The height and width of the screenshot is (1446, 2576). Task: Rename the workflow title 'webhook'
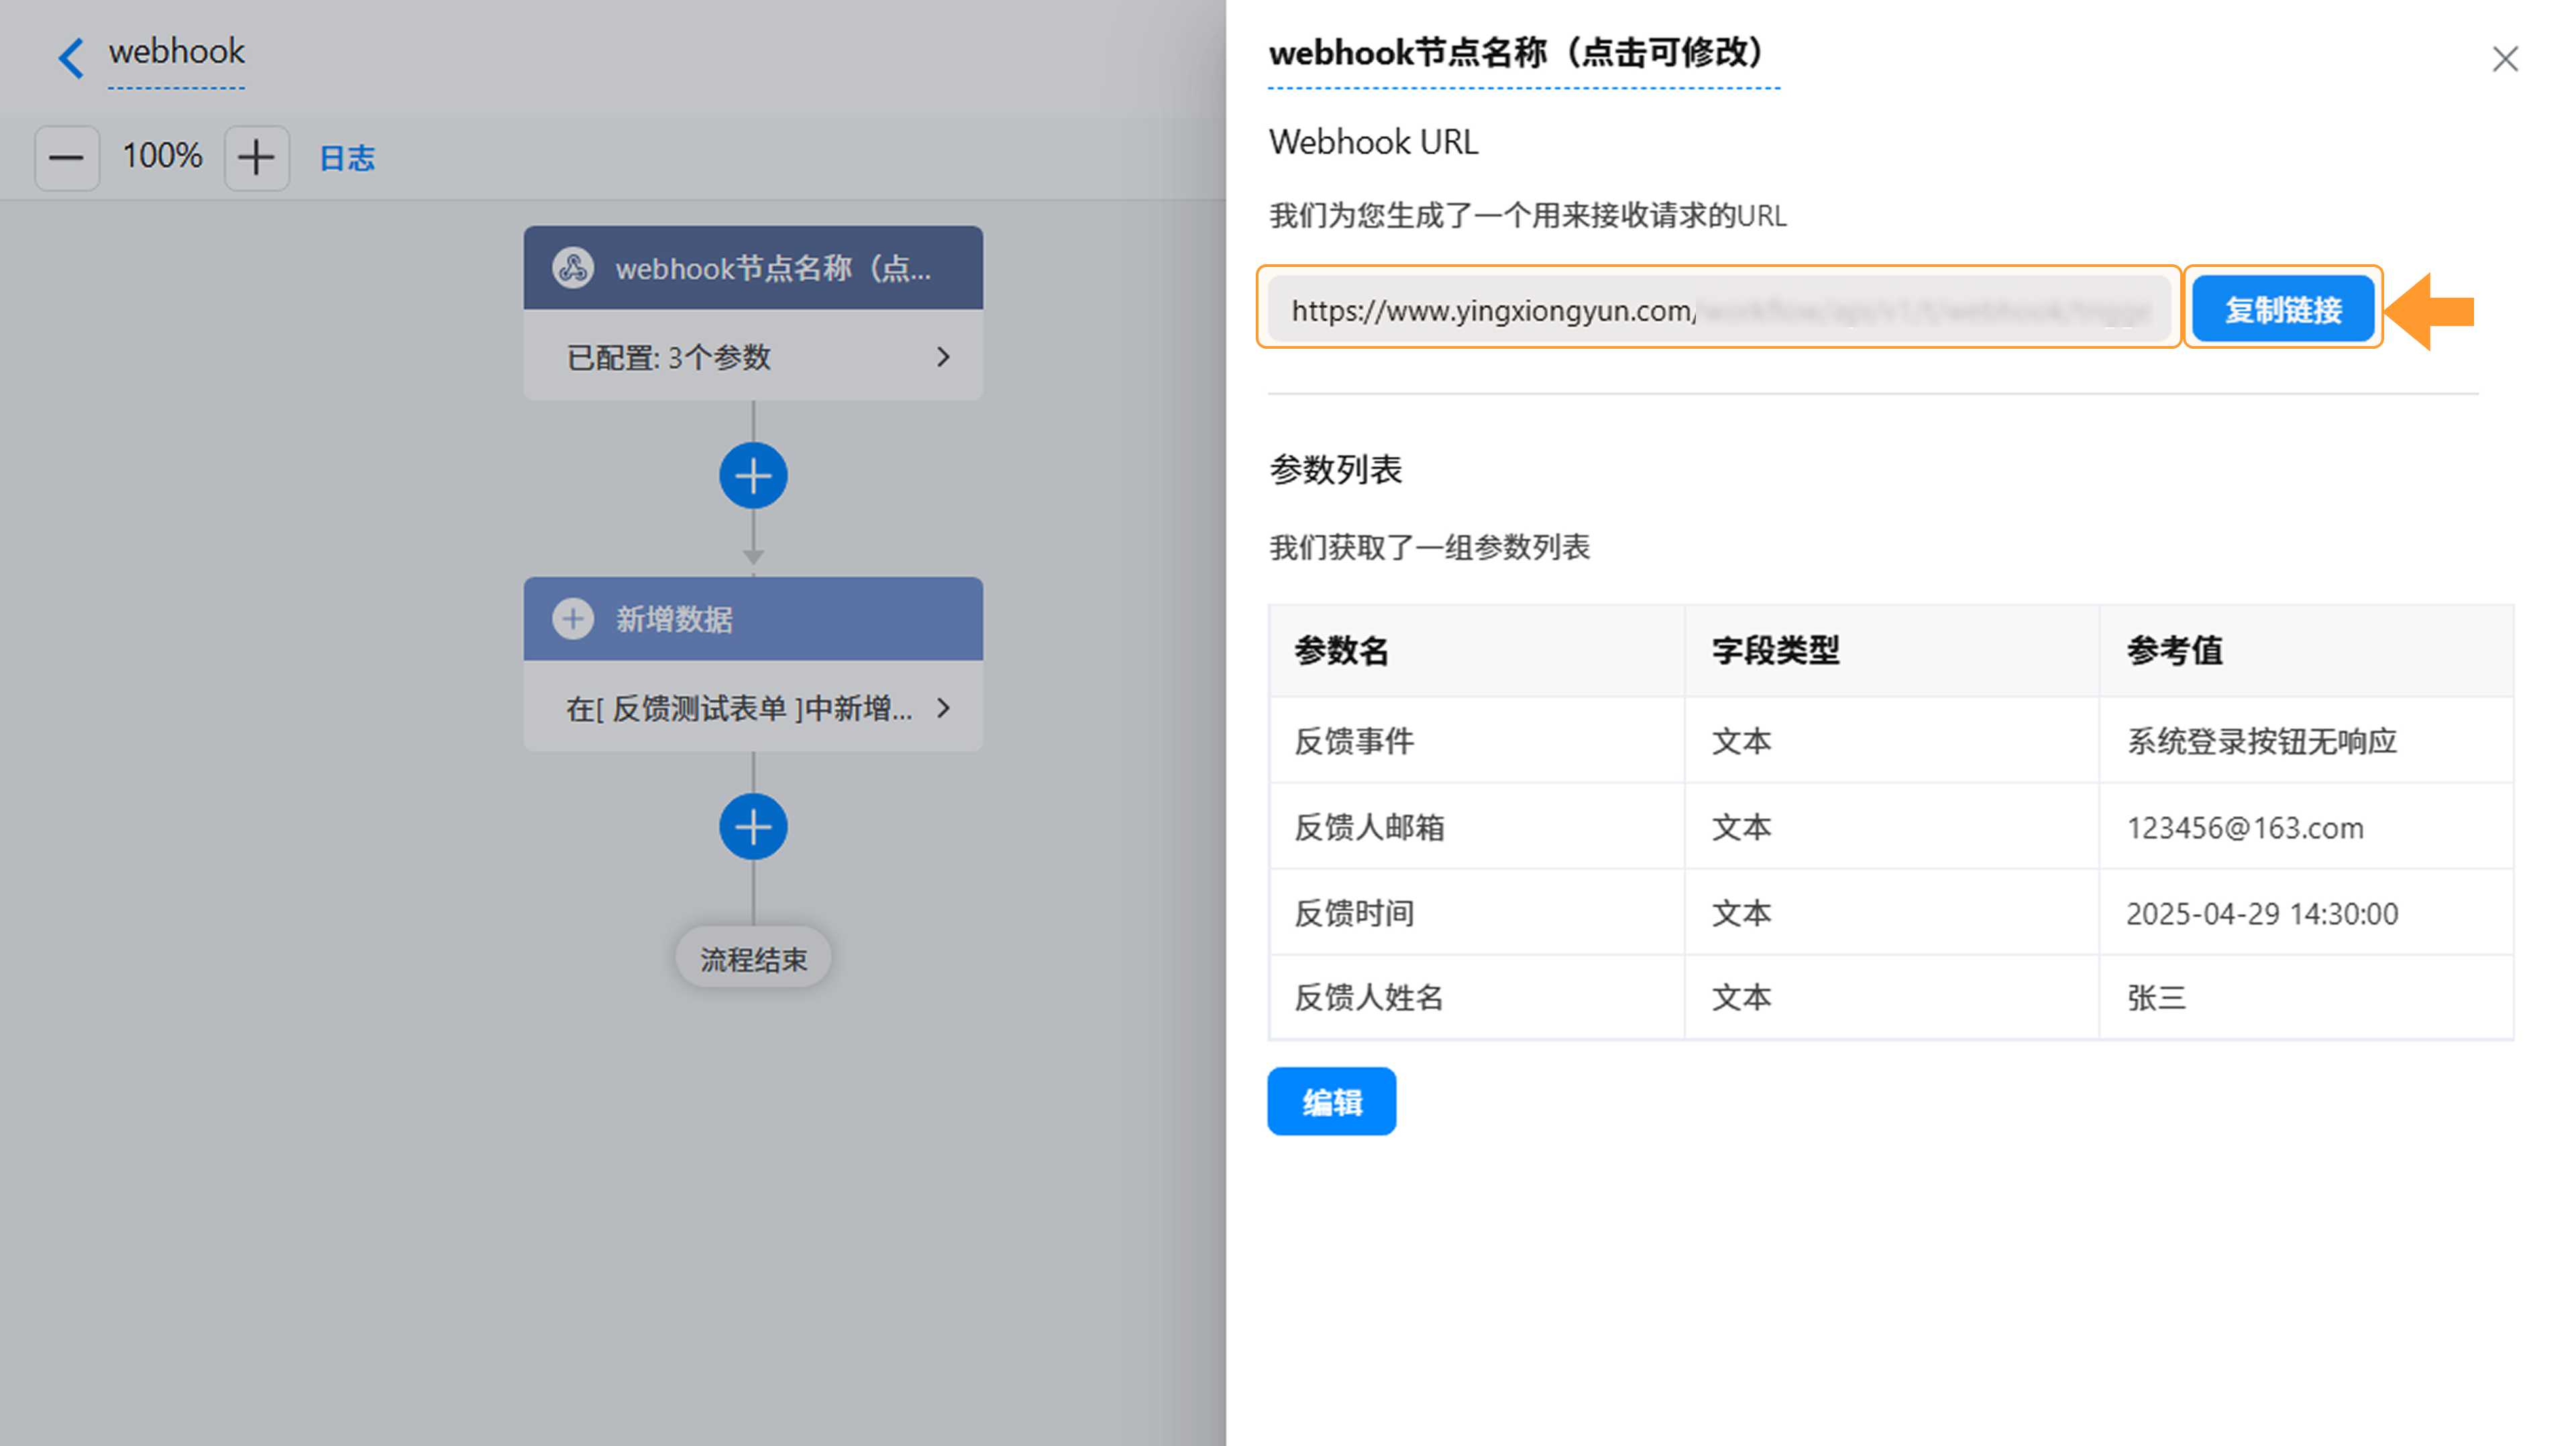pos(176,52)
